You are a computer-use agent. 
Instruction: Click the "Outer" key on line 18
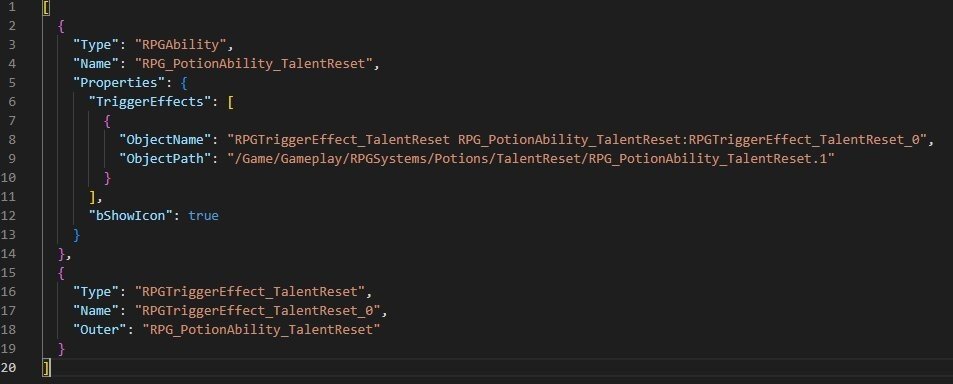97,330
